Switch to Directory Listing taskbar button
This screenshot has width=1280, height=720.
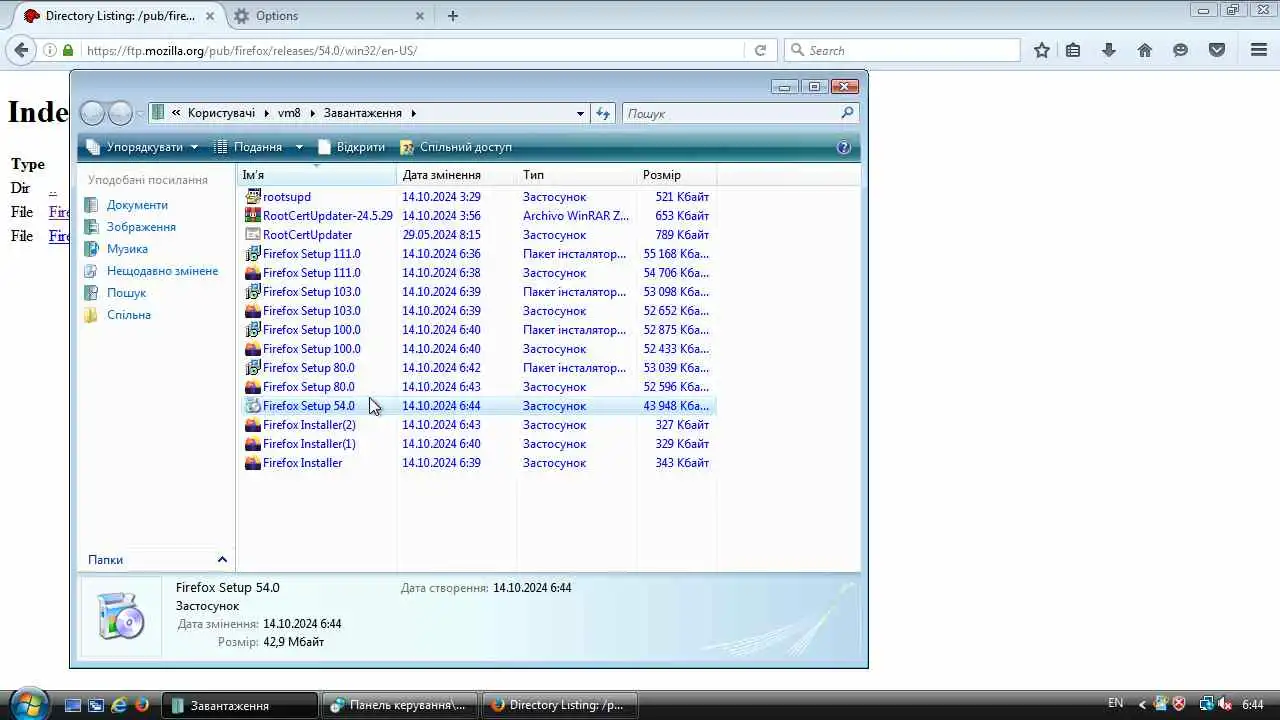click(560, 705)
